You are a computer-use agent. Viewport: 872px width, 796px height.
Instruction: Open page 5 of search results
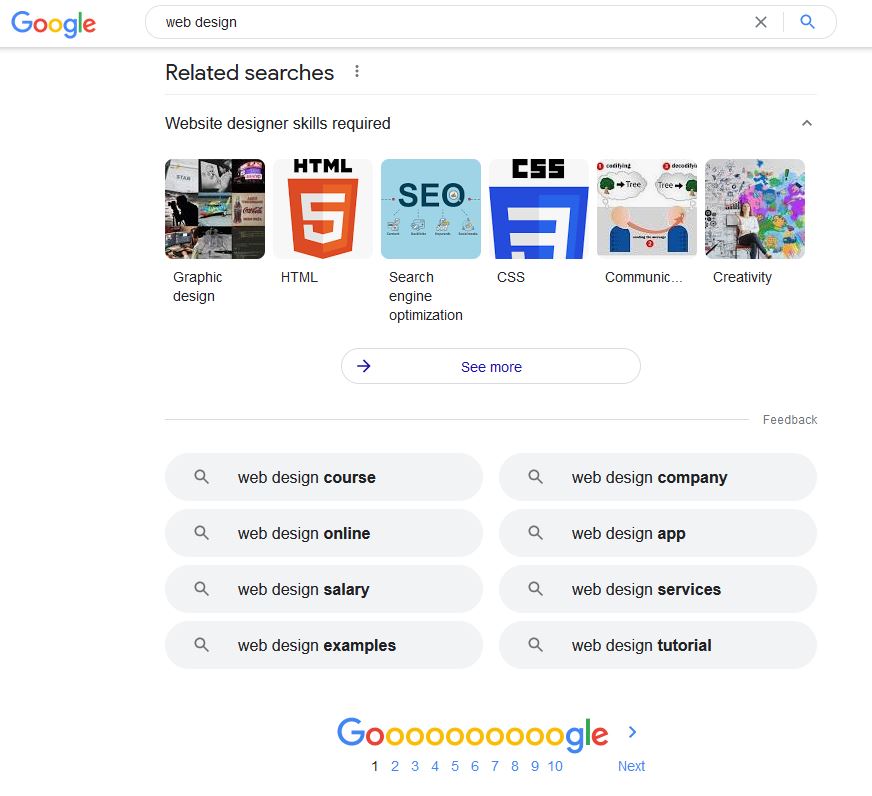pyautogui.click(x=455, y=766)
